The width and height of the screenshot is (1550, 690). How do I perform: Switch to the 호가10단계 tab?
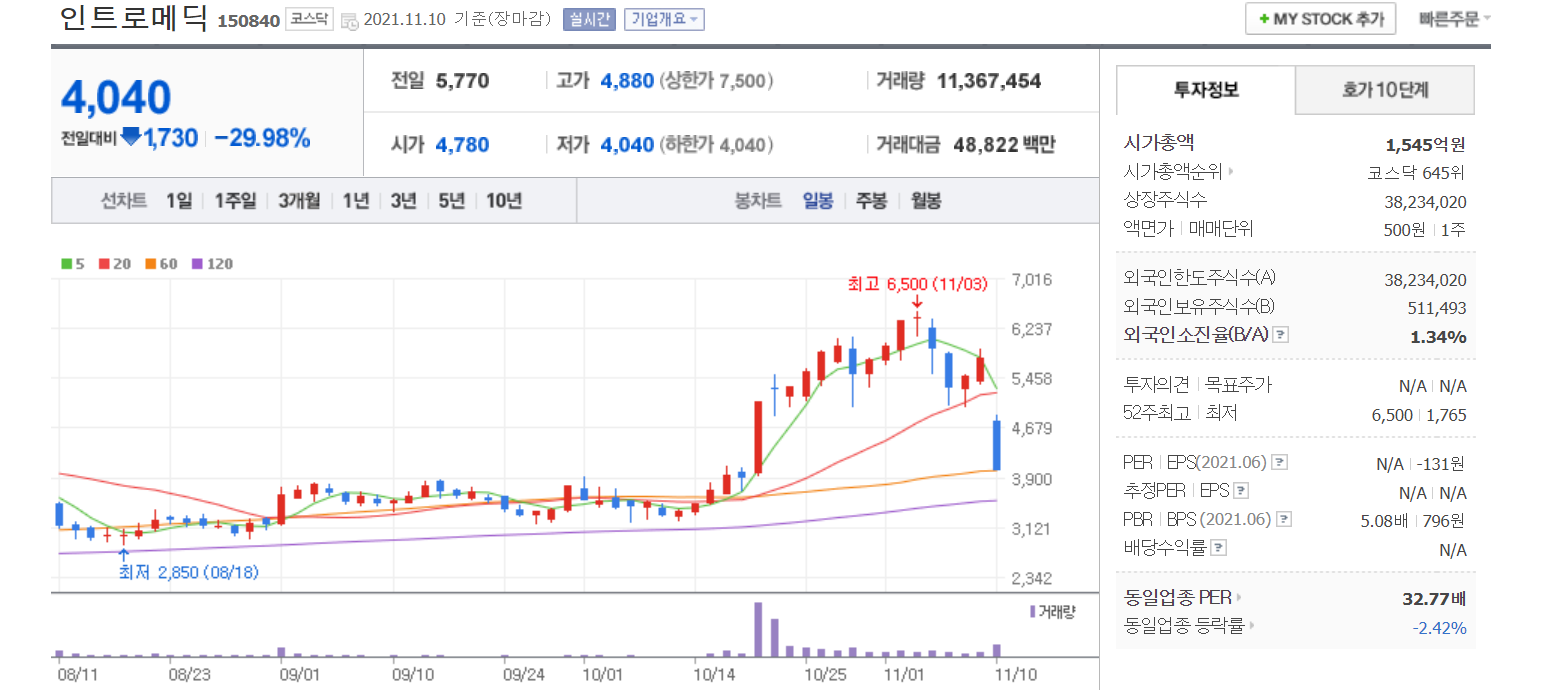pyautogui.click(x=1385, y=90)
